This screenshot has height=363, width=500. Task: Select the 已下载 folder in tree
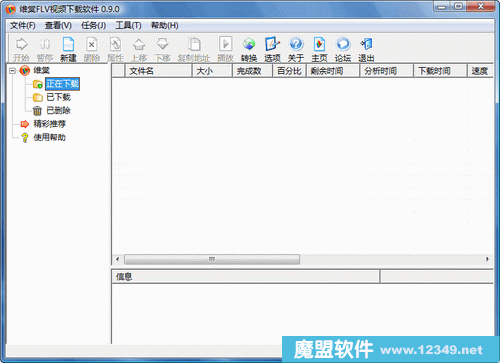click(x=58, y=97)
